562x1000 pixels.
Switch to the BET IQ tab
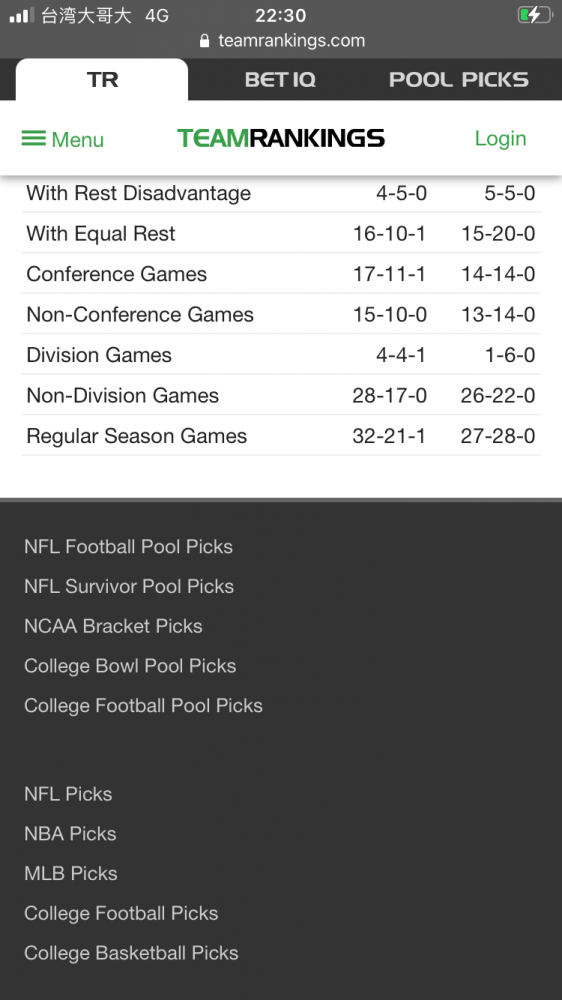pos(280,80)
